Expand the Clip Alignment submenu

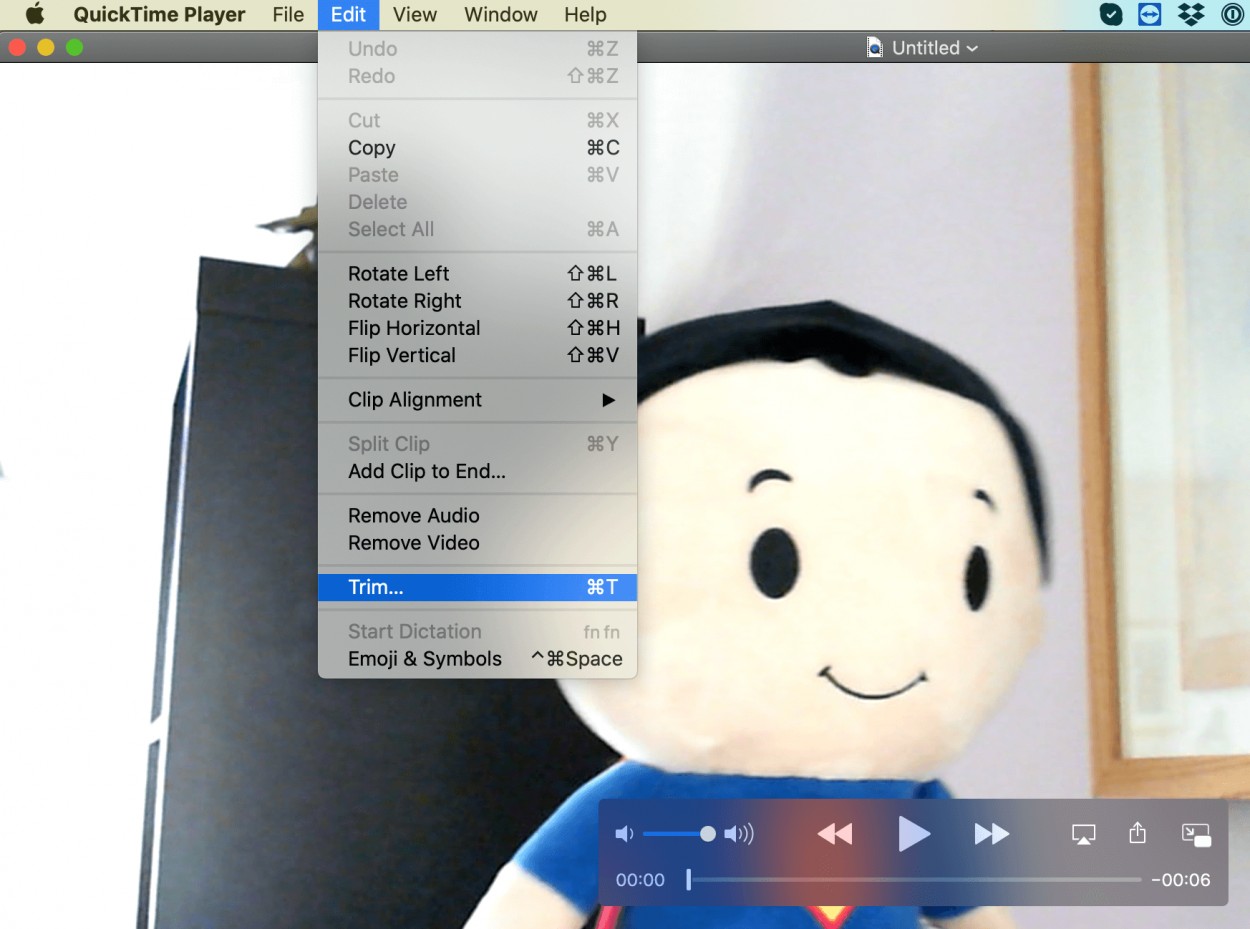477,400
